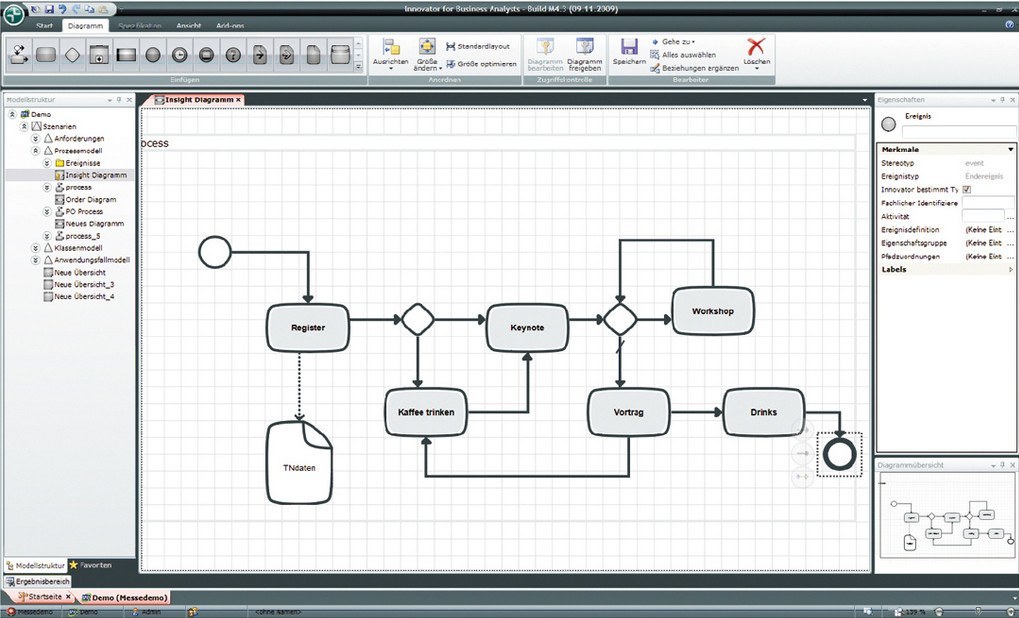The width and height of the screenshot is (1019, 618).
Task: Switch to the Start ribbon tab
Action: tap(43, 25)
